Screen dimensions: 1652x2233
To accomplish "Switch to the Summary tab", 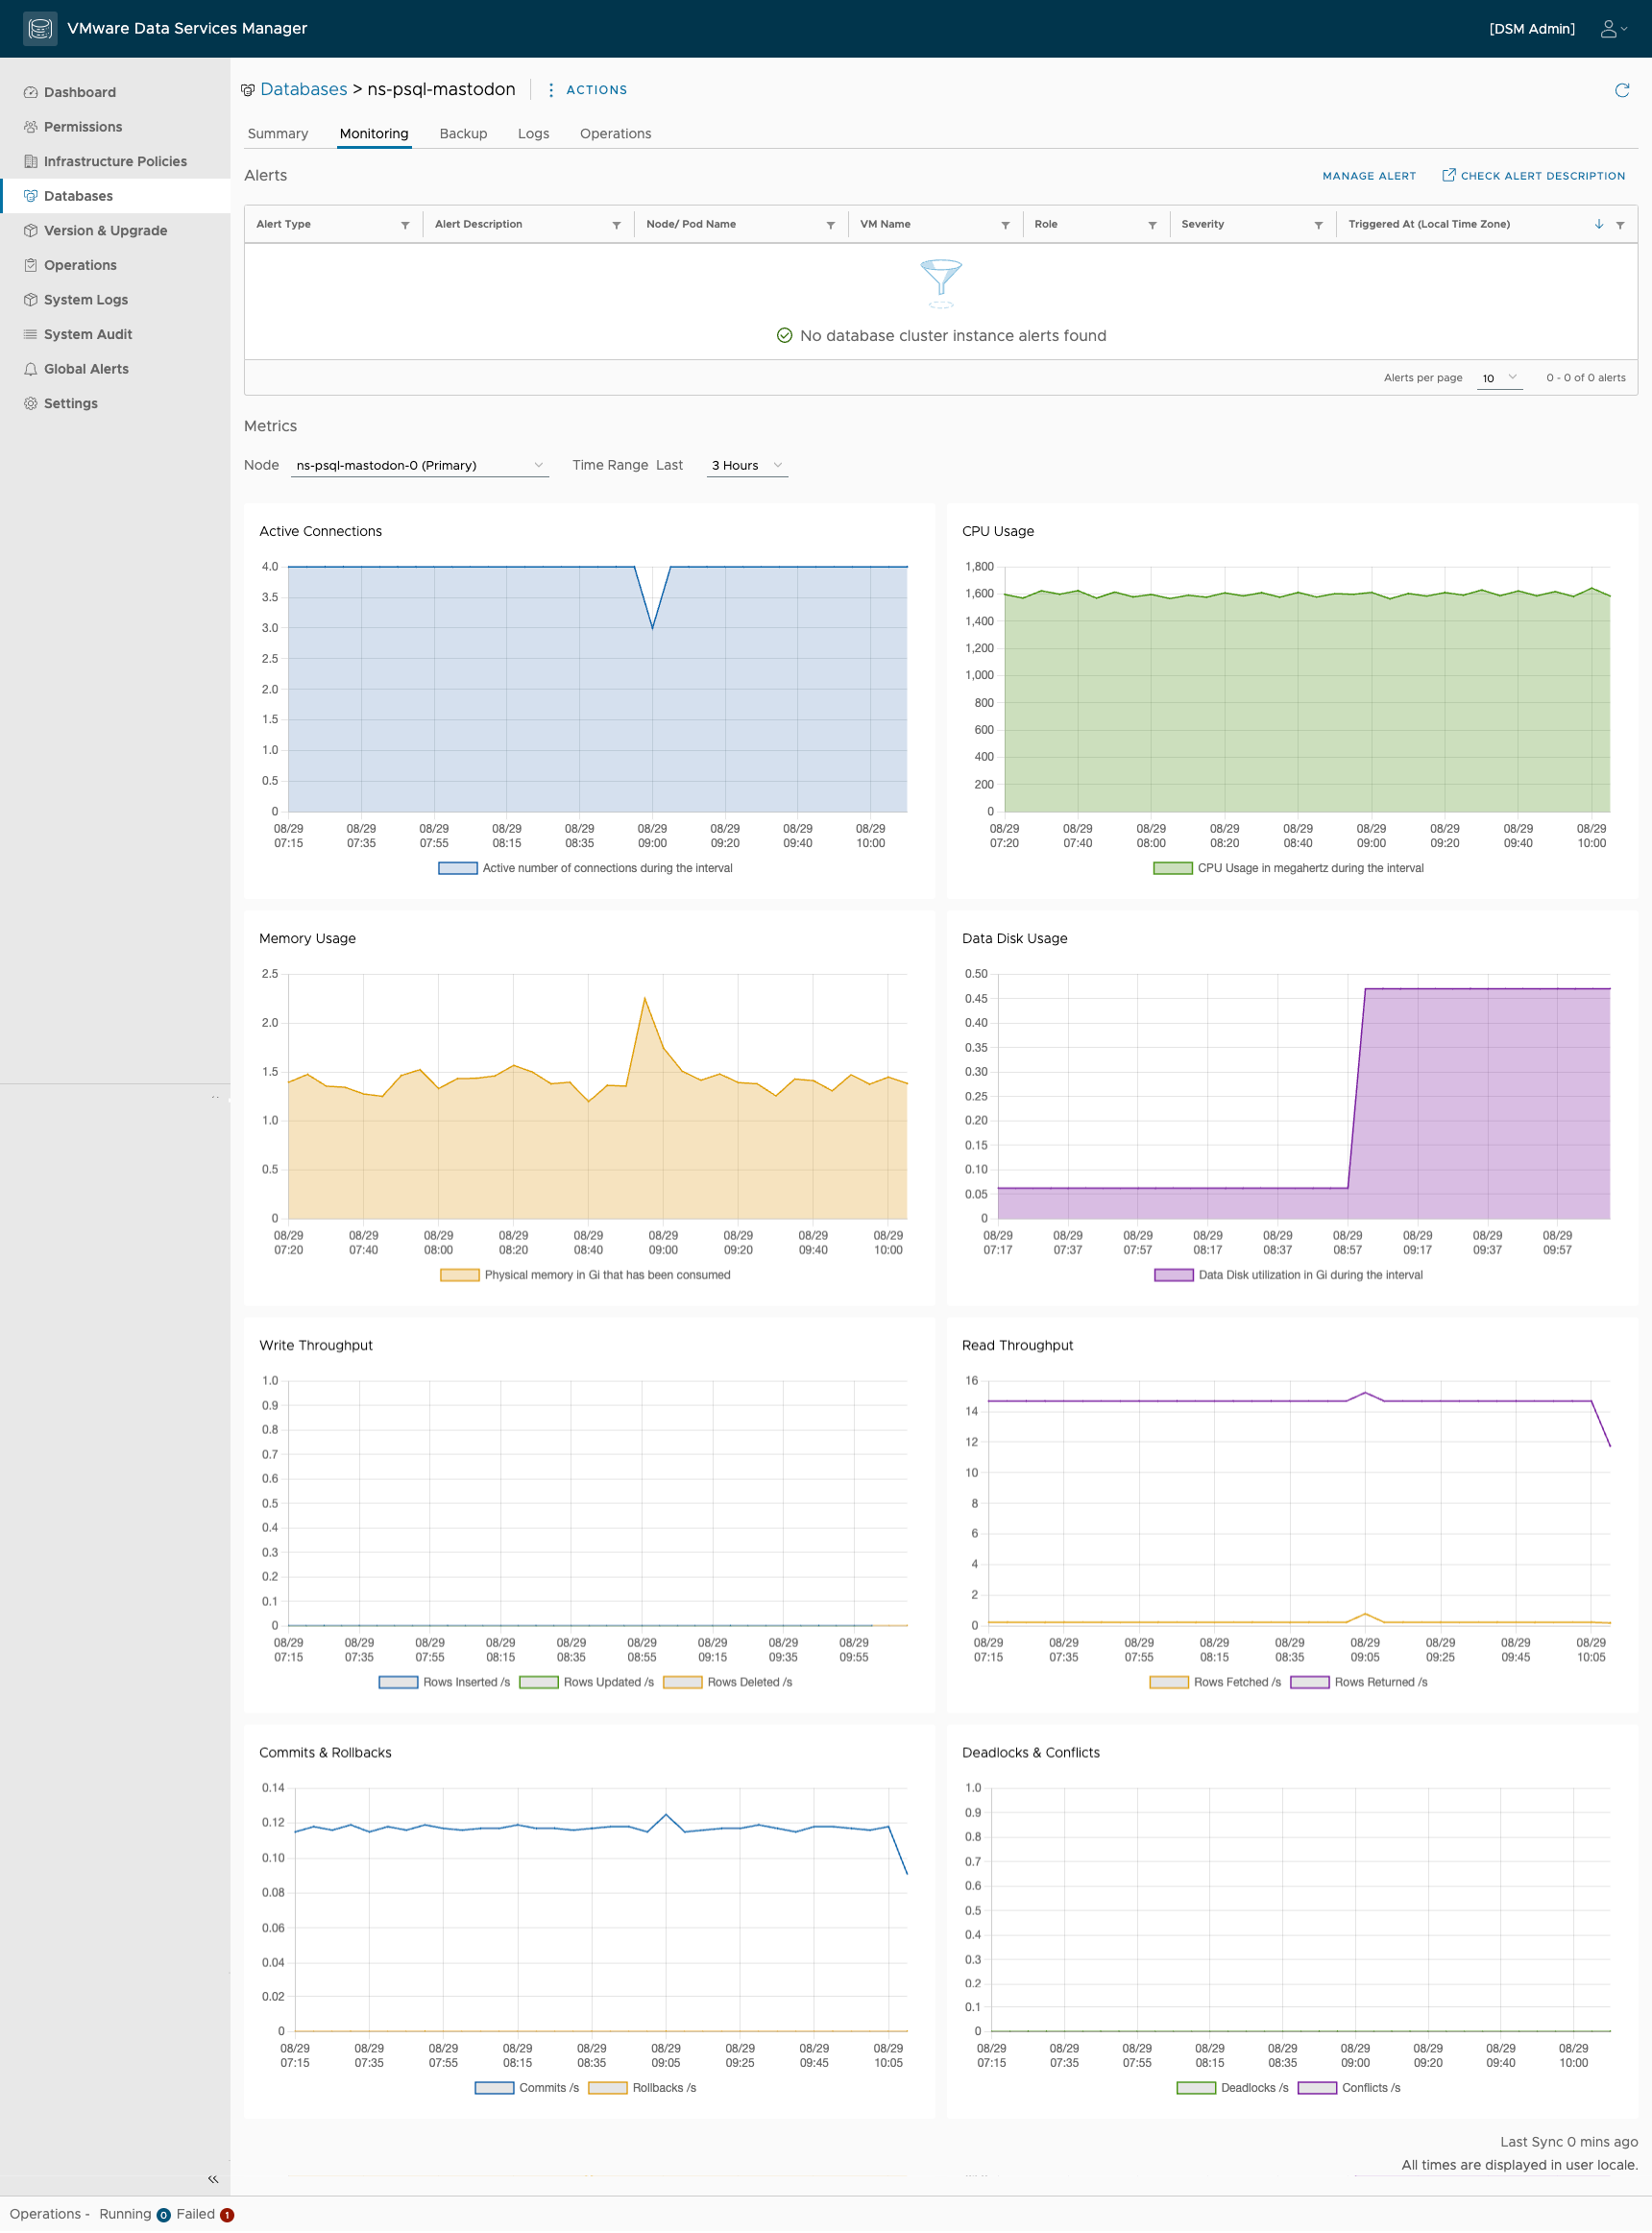I will point(278,134).
